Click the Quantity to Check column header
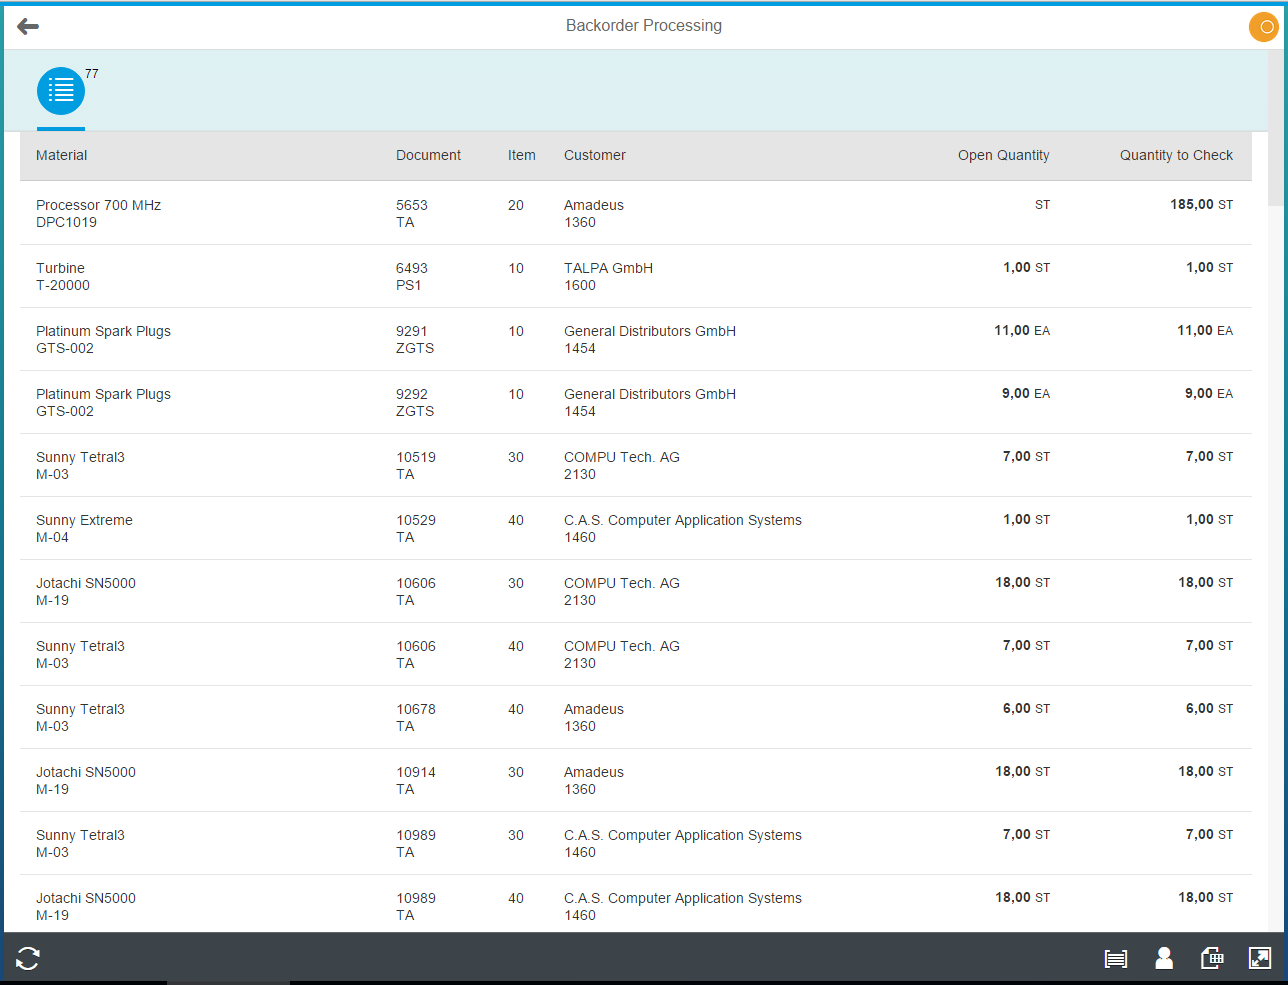The width and height of the screenshot is (1288, 985). pyautogui.click(x=1176, y=155)
